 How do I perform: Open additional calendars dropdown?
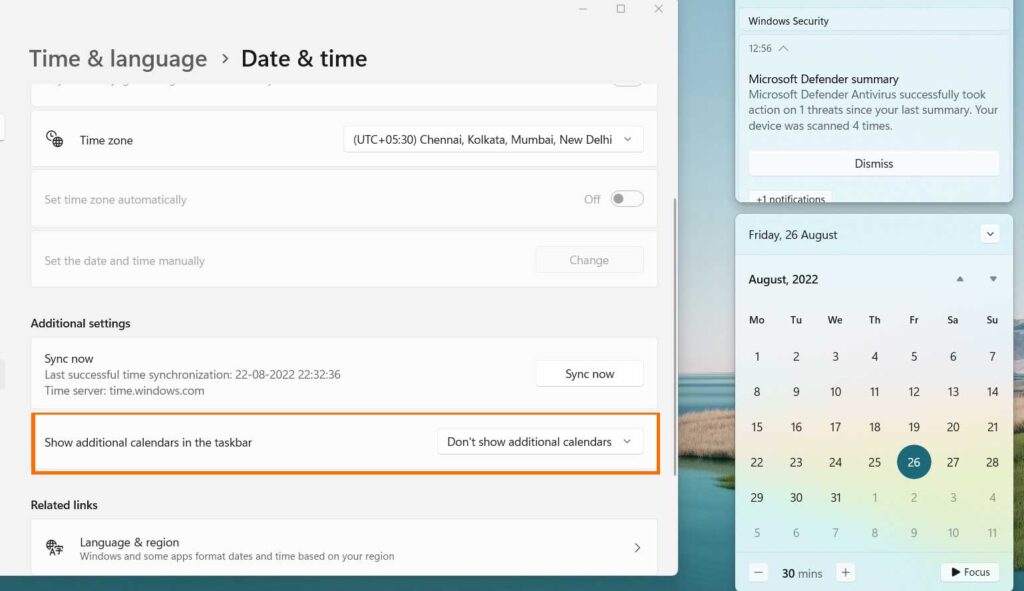click(539, 442)
